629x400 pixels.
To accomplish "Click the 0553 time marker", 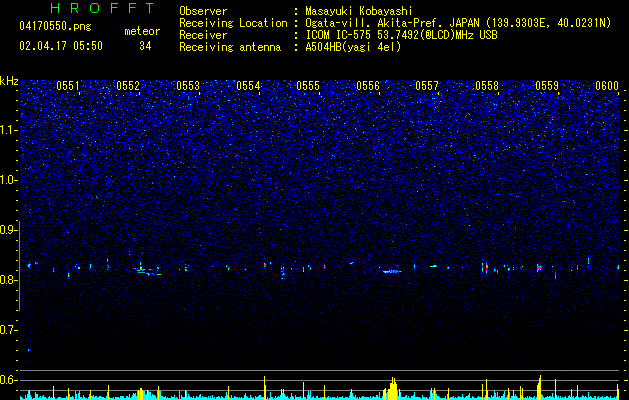I will click(188, 86).
